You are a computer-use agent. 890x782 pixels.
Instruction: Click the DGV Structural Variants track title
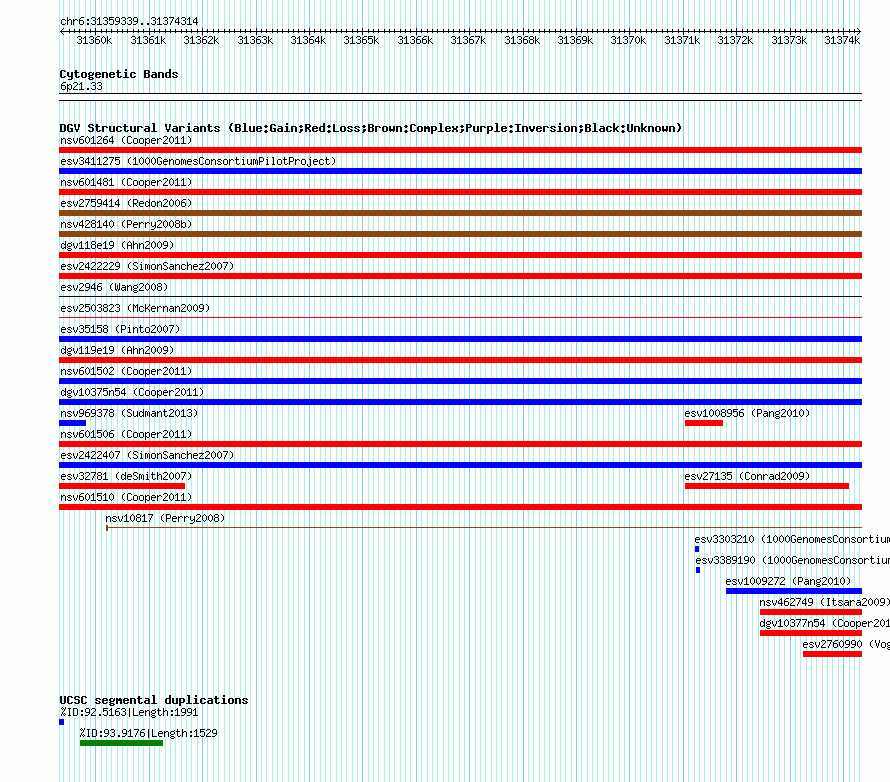tap(371, 128)
